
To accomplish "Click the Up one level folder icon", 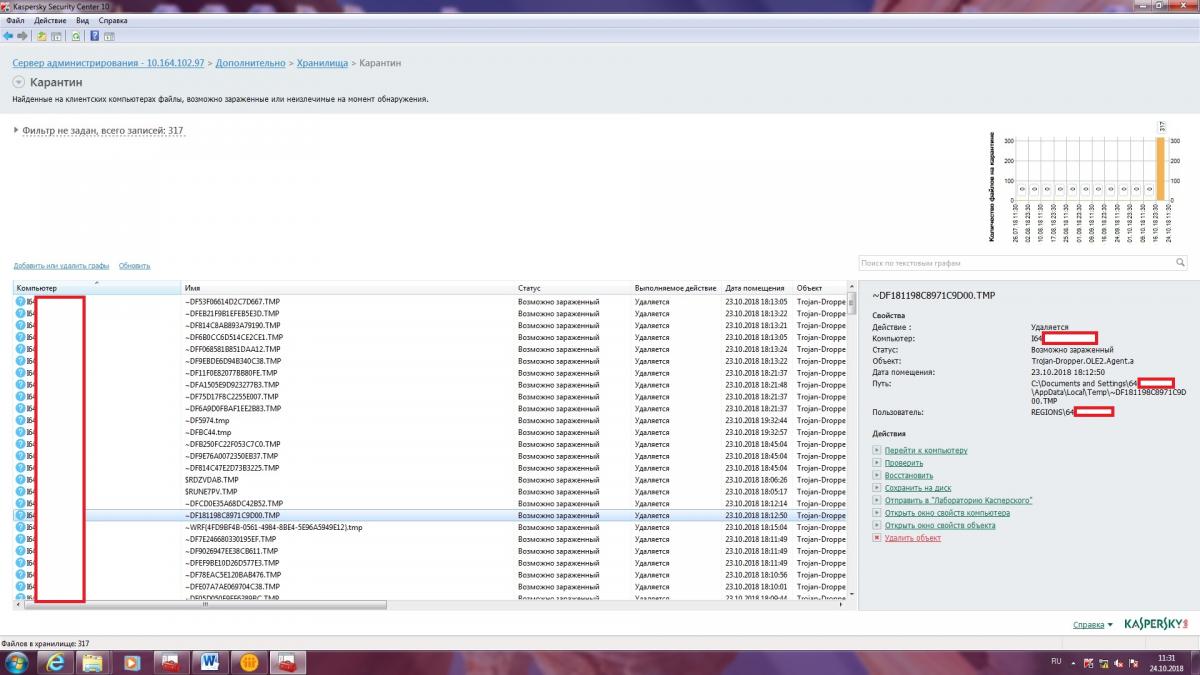I will (41, 36).
